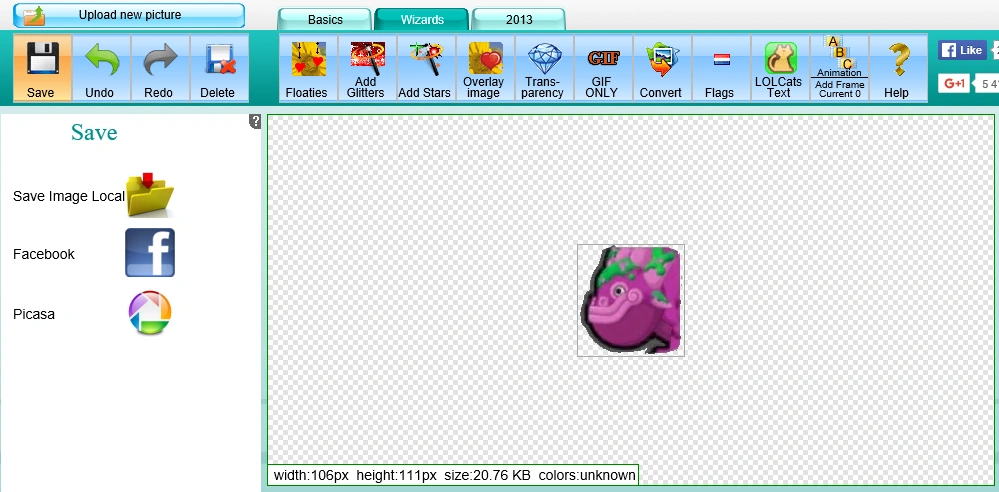The height and width of the screenshot is (492, 999).
Task: Save image to Picasa icon
Action: click(150, 313)
